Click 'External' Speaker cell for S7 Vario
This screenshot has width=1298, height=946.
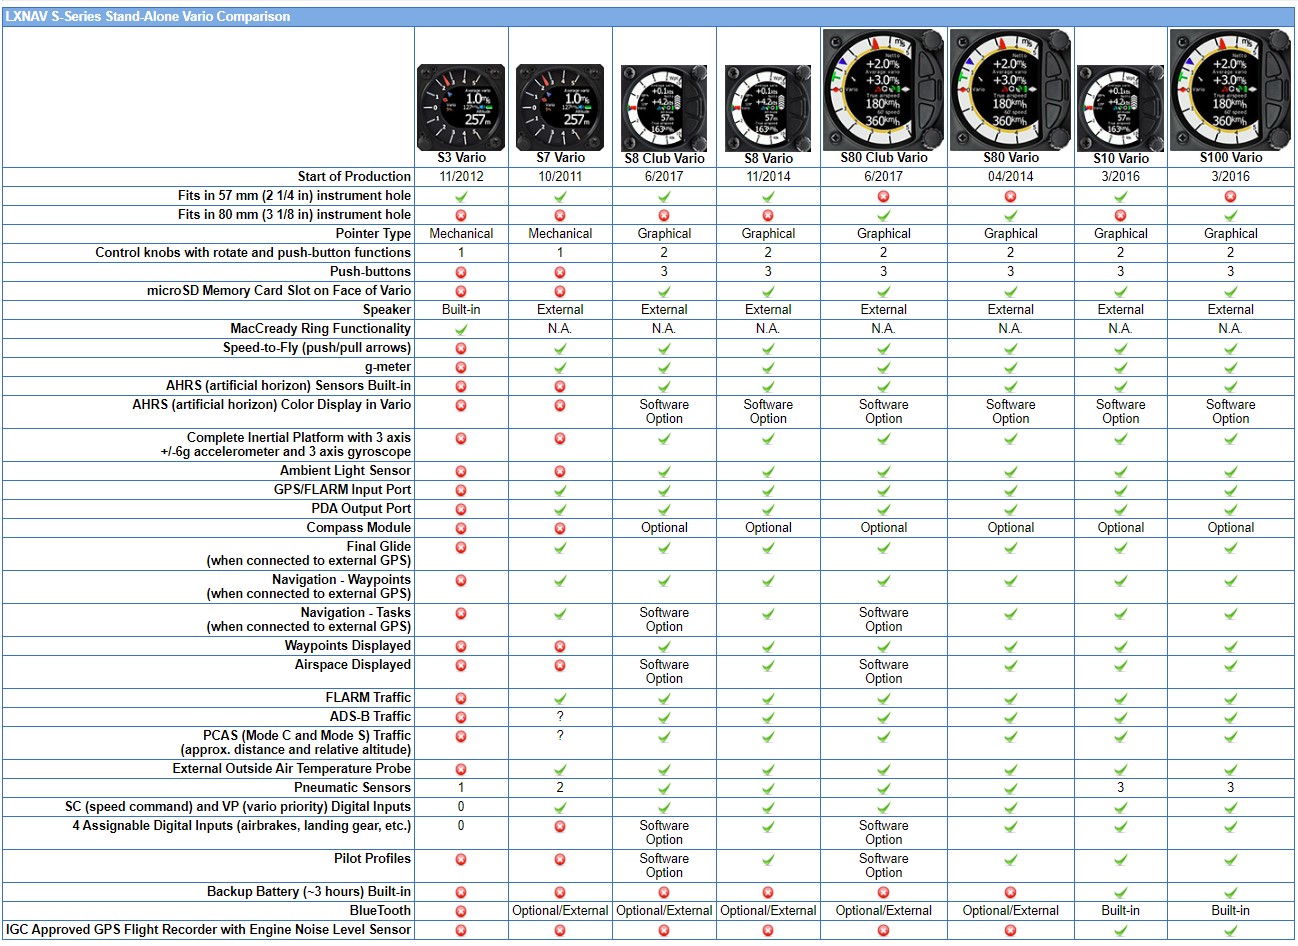point(560,310)
